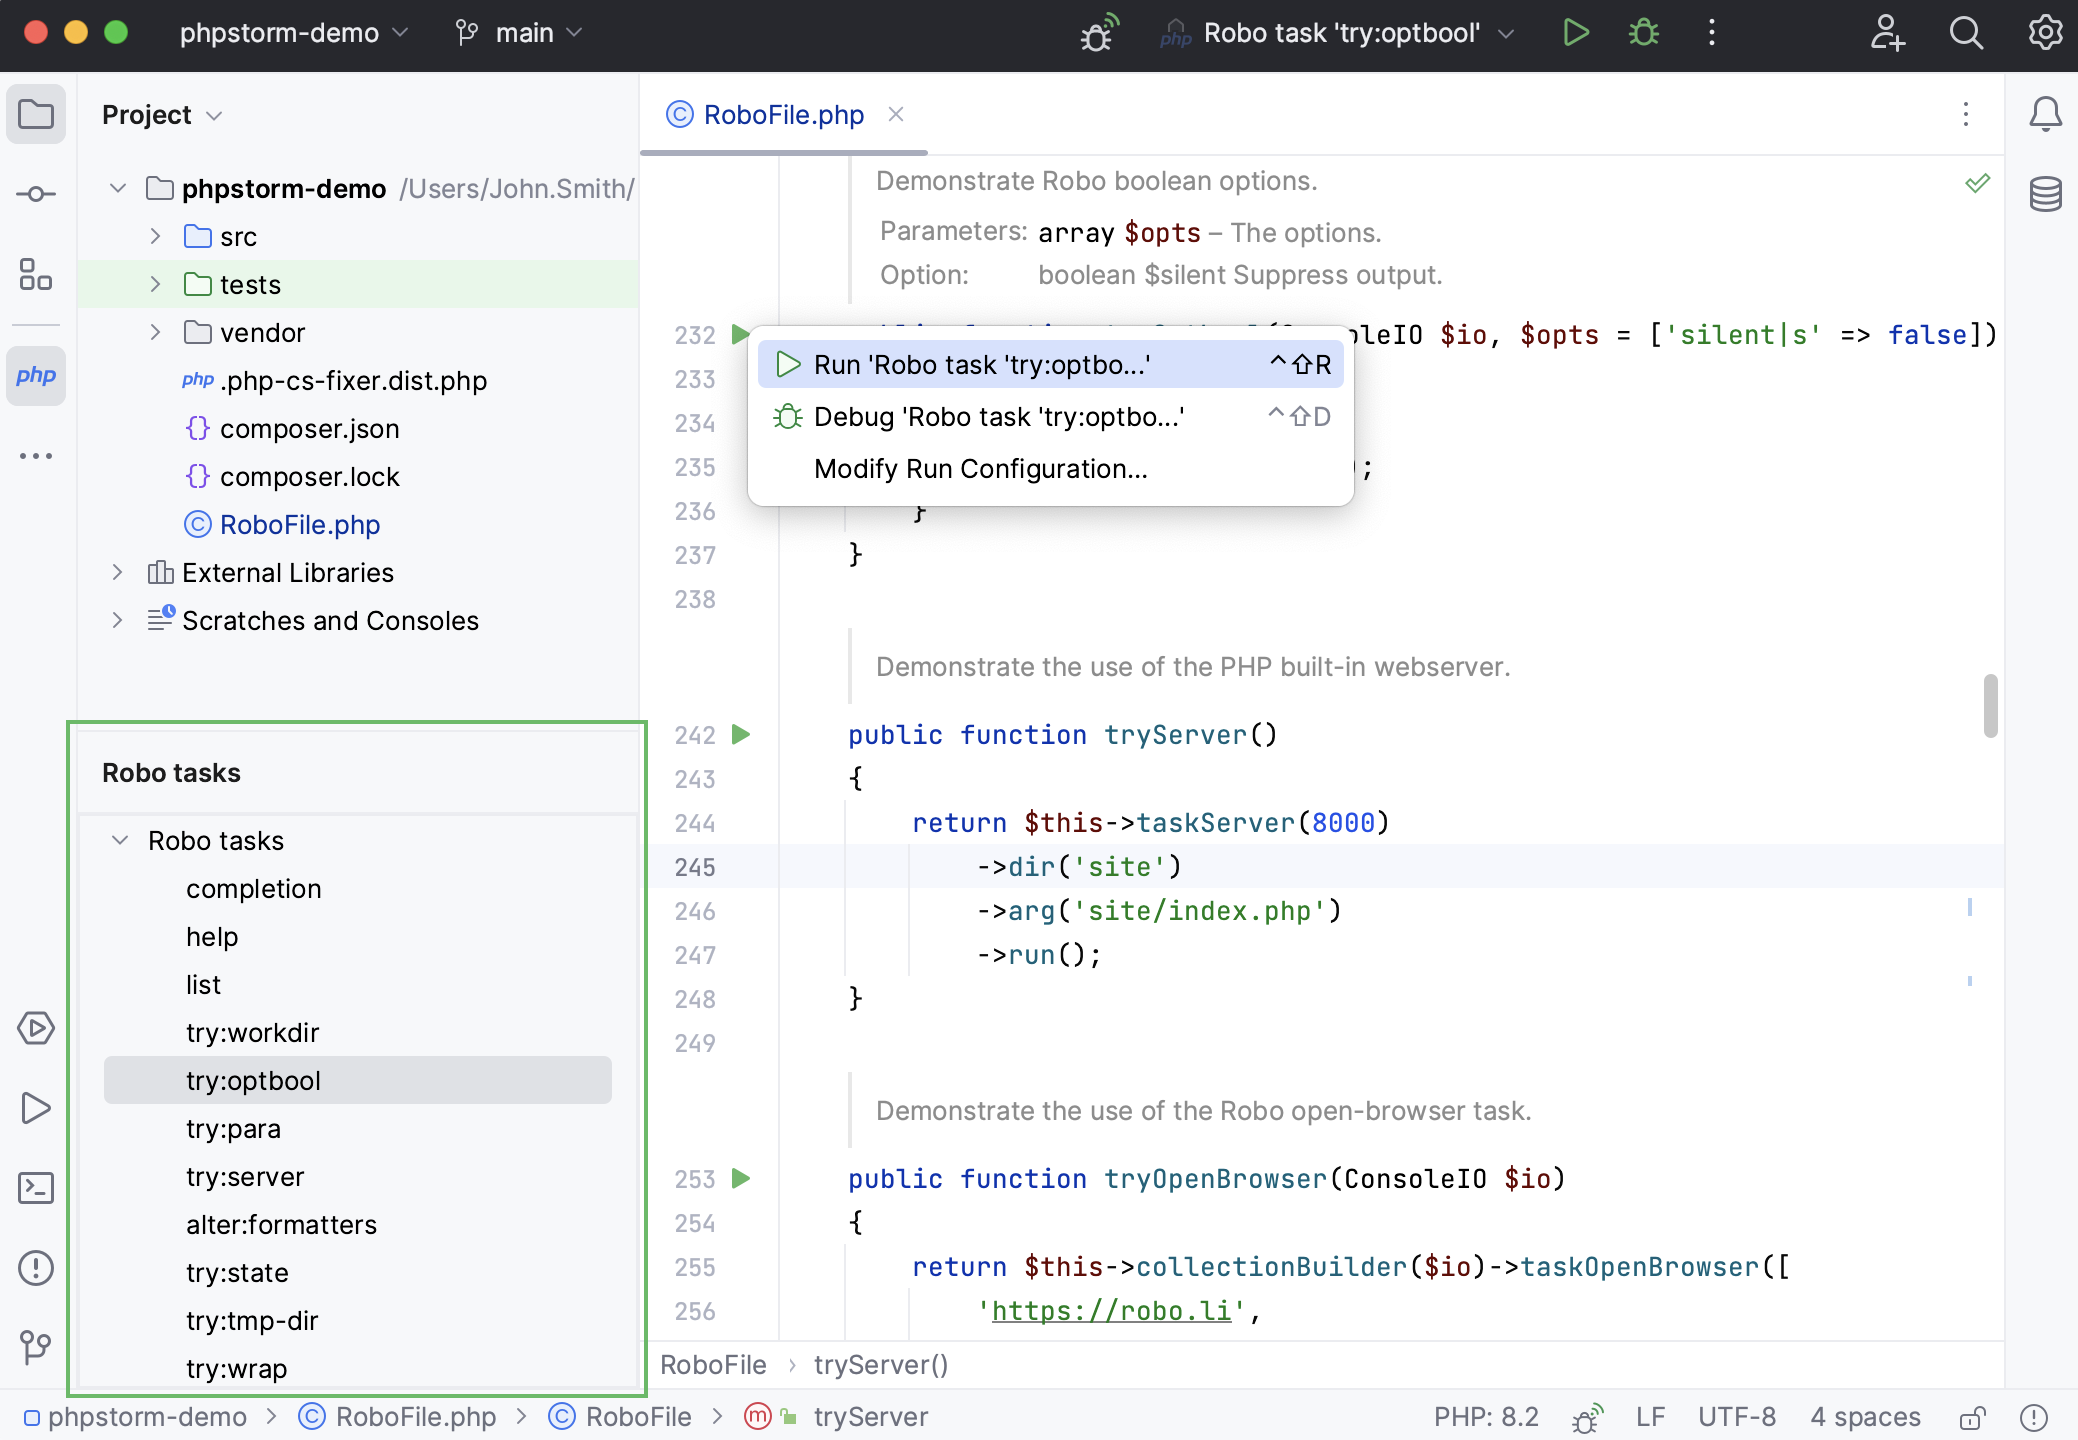
Task: Open the phpstorm-demo project dropdown
Action: click(x=294, y=33)
